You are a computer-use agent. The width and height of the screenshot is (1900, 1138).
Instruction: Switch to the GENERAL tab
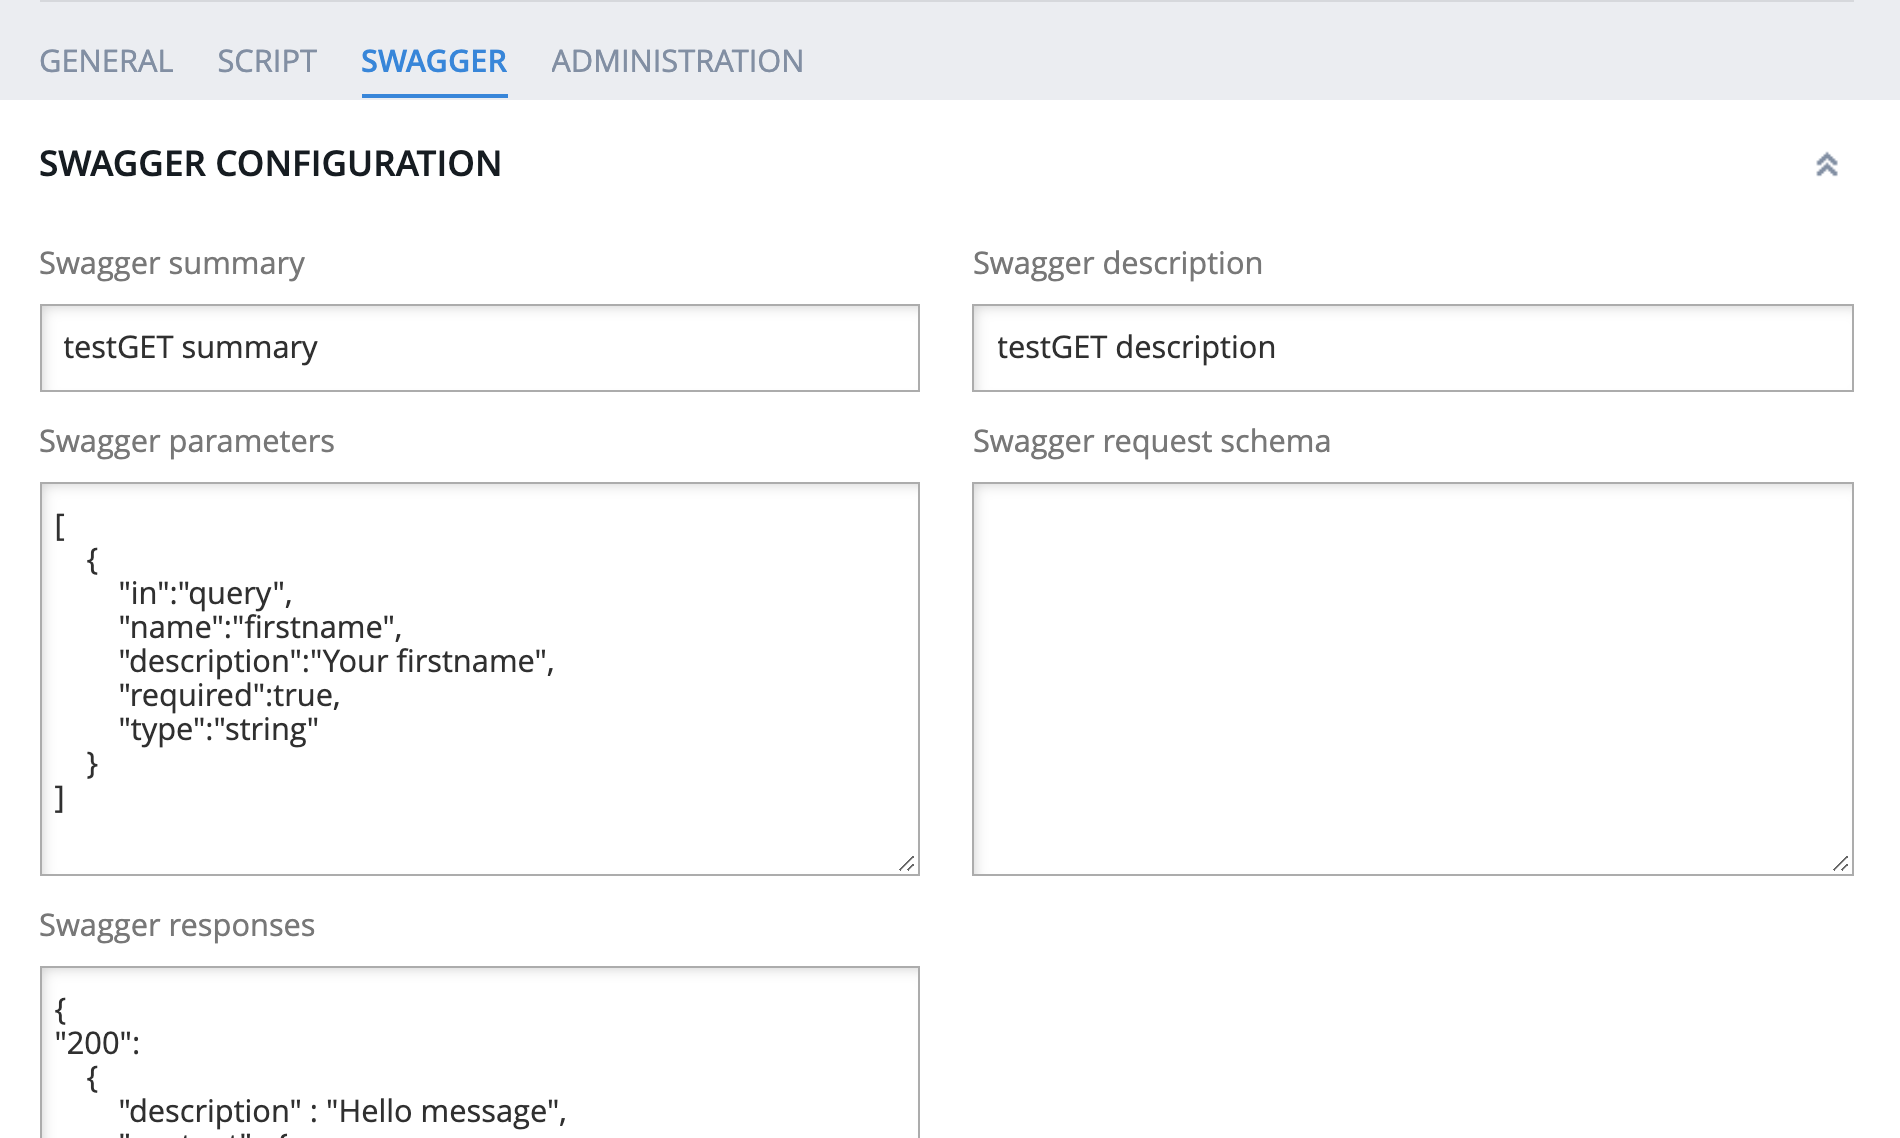(x=106, y=61)
